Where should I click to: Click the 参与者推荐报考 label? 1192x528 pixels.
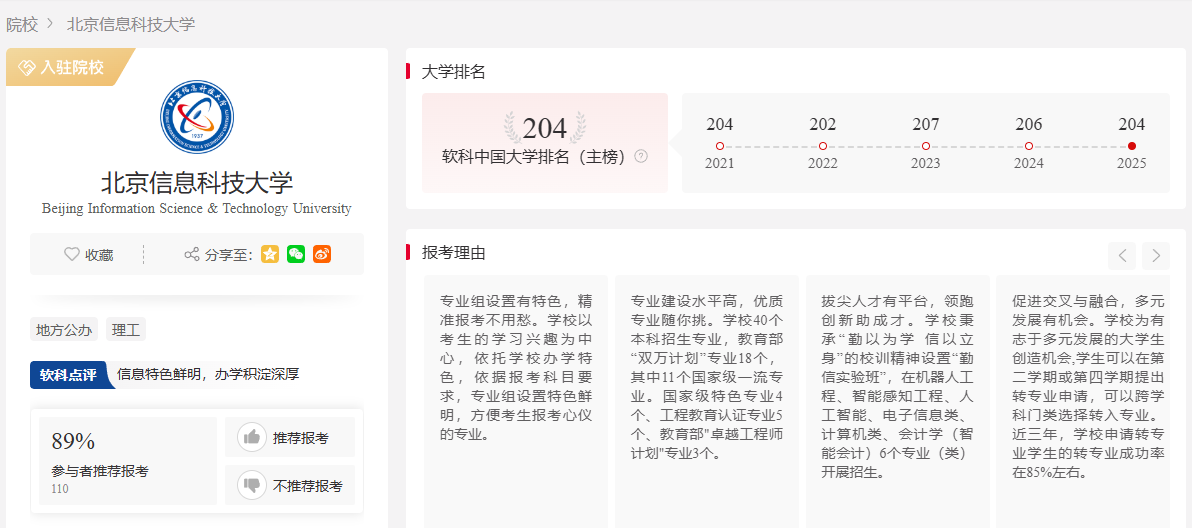click(x=100, y=471)
